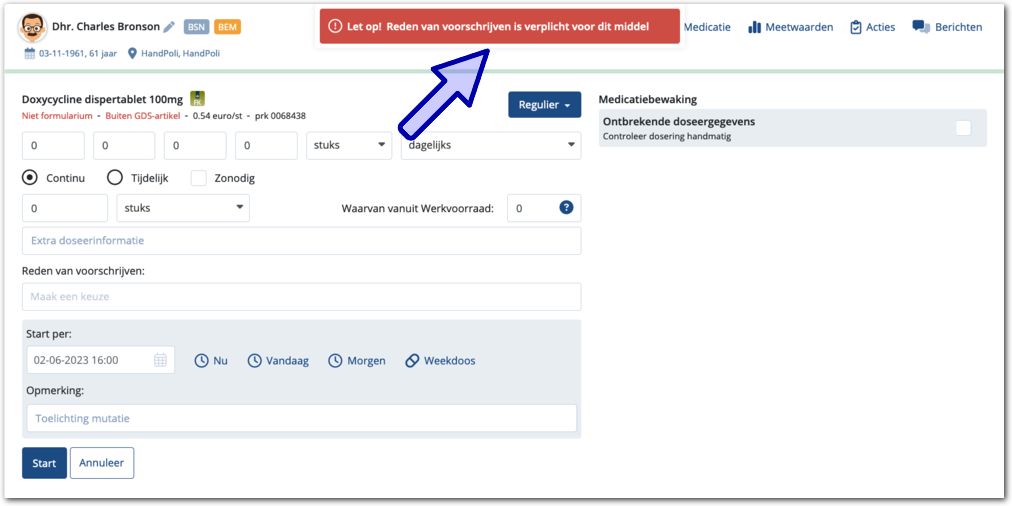1012x506 pixels.
Task: Click the Annuleer button
Action: point(102,463)
